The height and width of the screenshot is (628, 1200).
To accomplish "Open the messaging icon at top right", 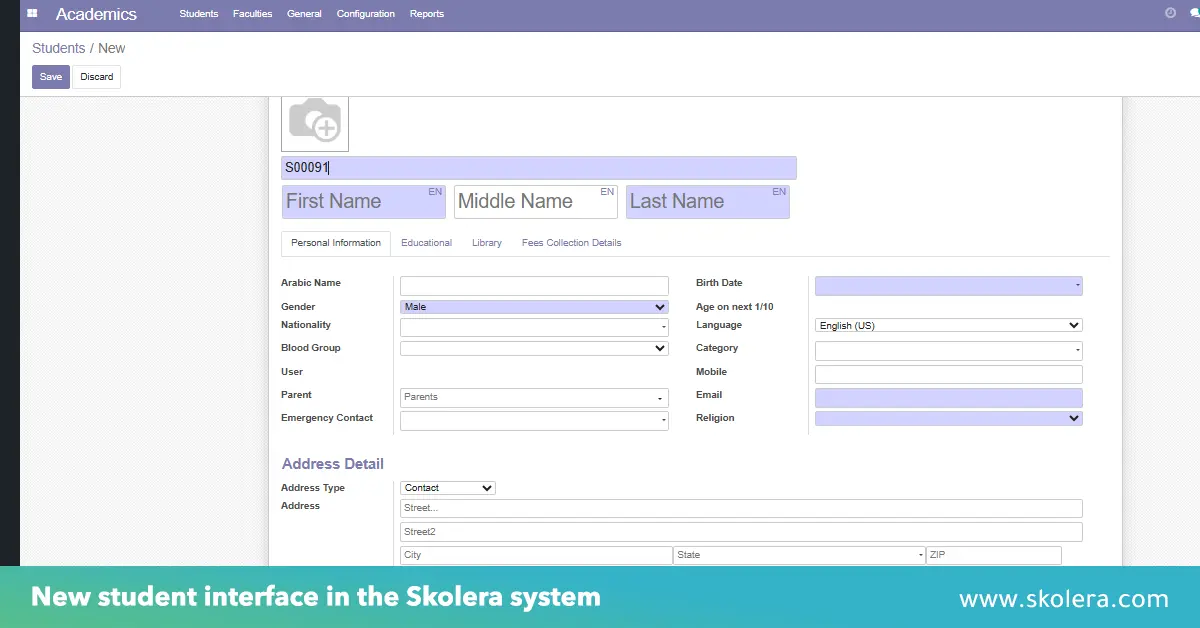I will (1195, 12).
